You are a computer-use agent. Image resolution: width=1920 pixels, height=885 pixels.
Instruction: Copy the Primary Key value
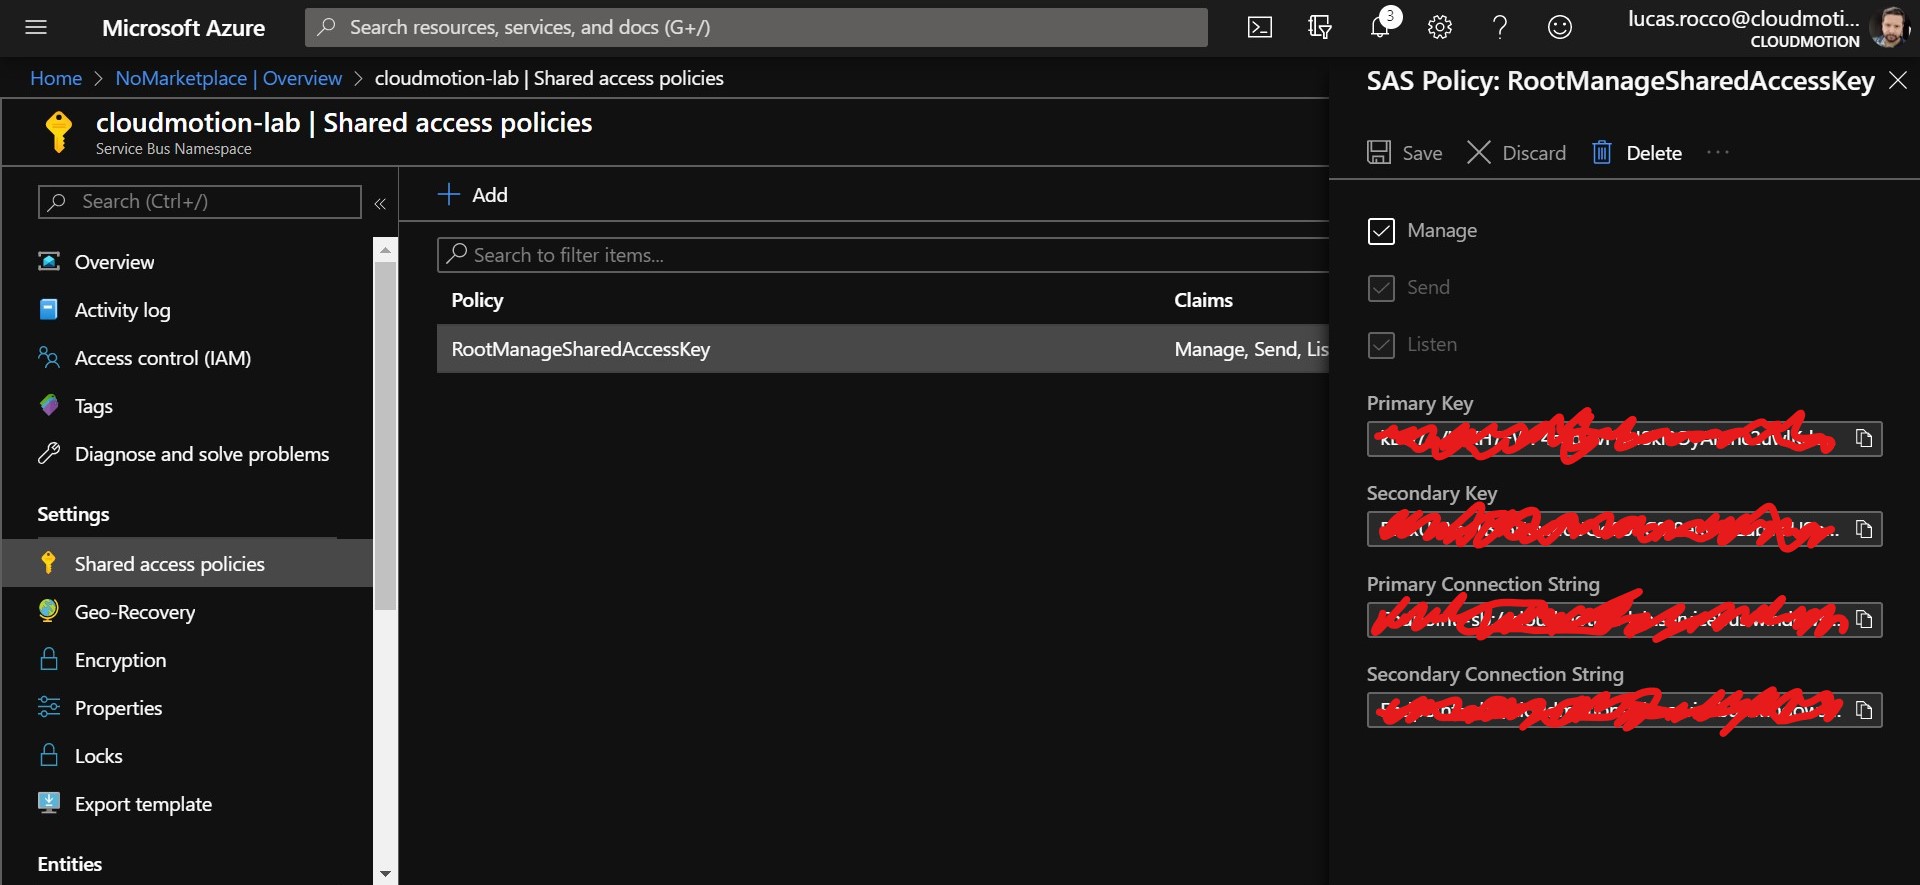1864,438
